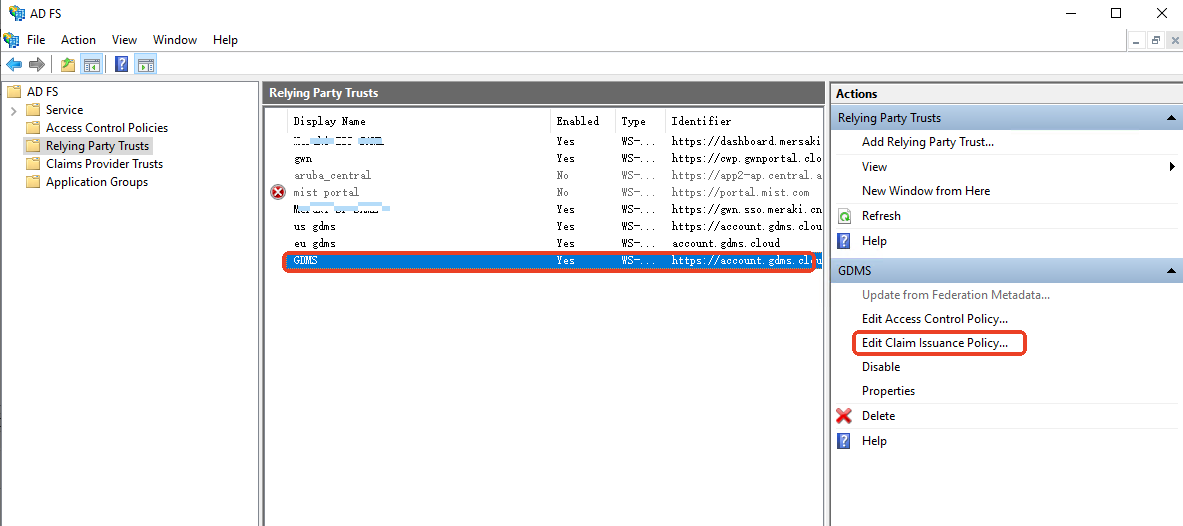
Task: Select Access Control Policies in tree
Action: point(107,128)
